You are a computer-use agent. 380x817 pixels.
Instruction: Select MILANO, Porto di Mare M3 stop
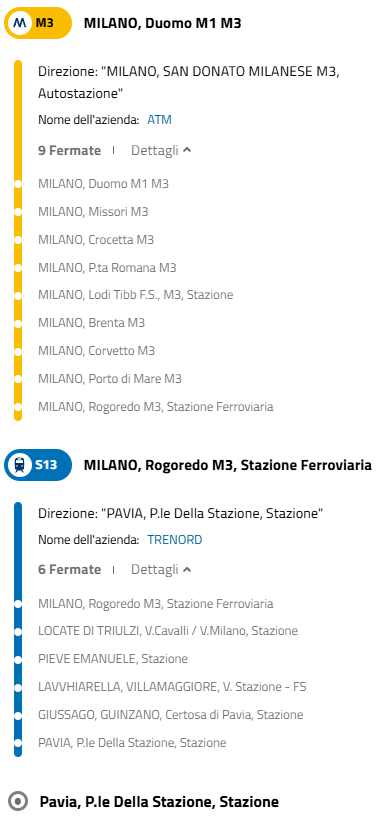click(x=110, y=379)
